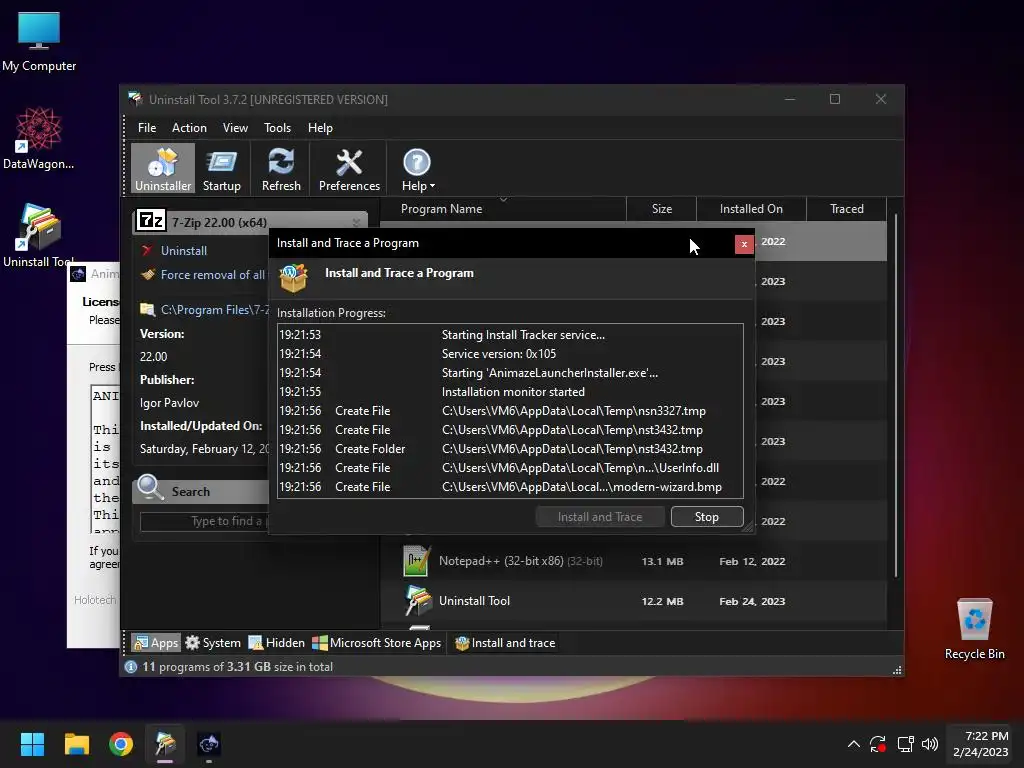The image size is (1024, 768).
Task: Open the Startup toolbar section
Action: click(221, 169)
